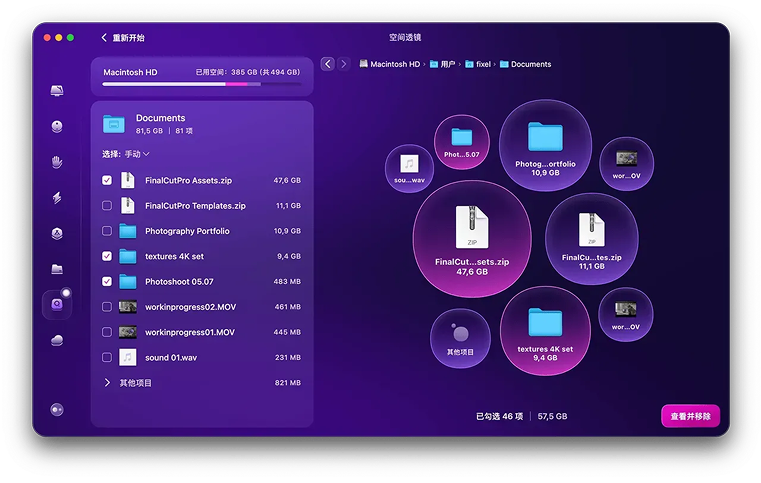Select the FinalCu...tes.zip 11,1 GB bubble
This screenshot has height=483, width=761.
point(592,239)
